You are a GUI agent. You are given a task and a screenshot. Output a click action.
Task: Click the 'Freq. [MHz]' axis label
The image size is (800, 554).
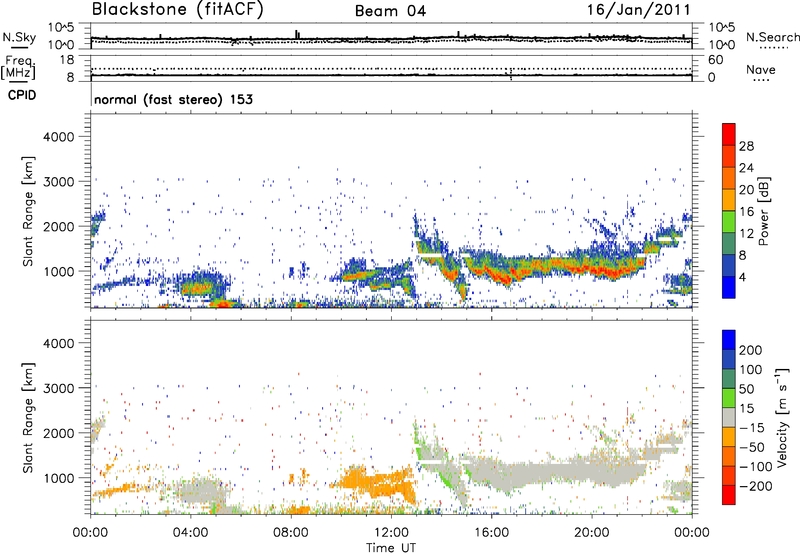[18, 68]
